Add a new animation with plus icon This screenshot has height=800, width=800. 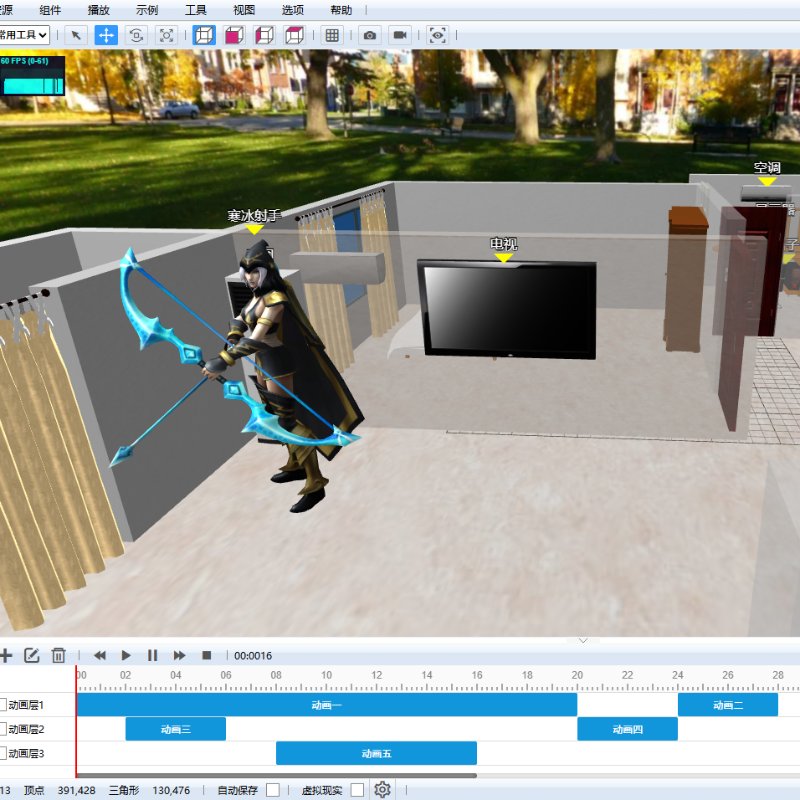coord(6,656)
